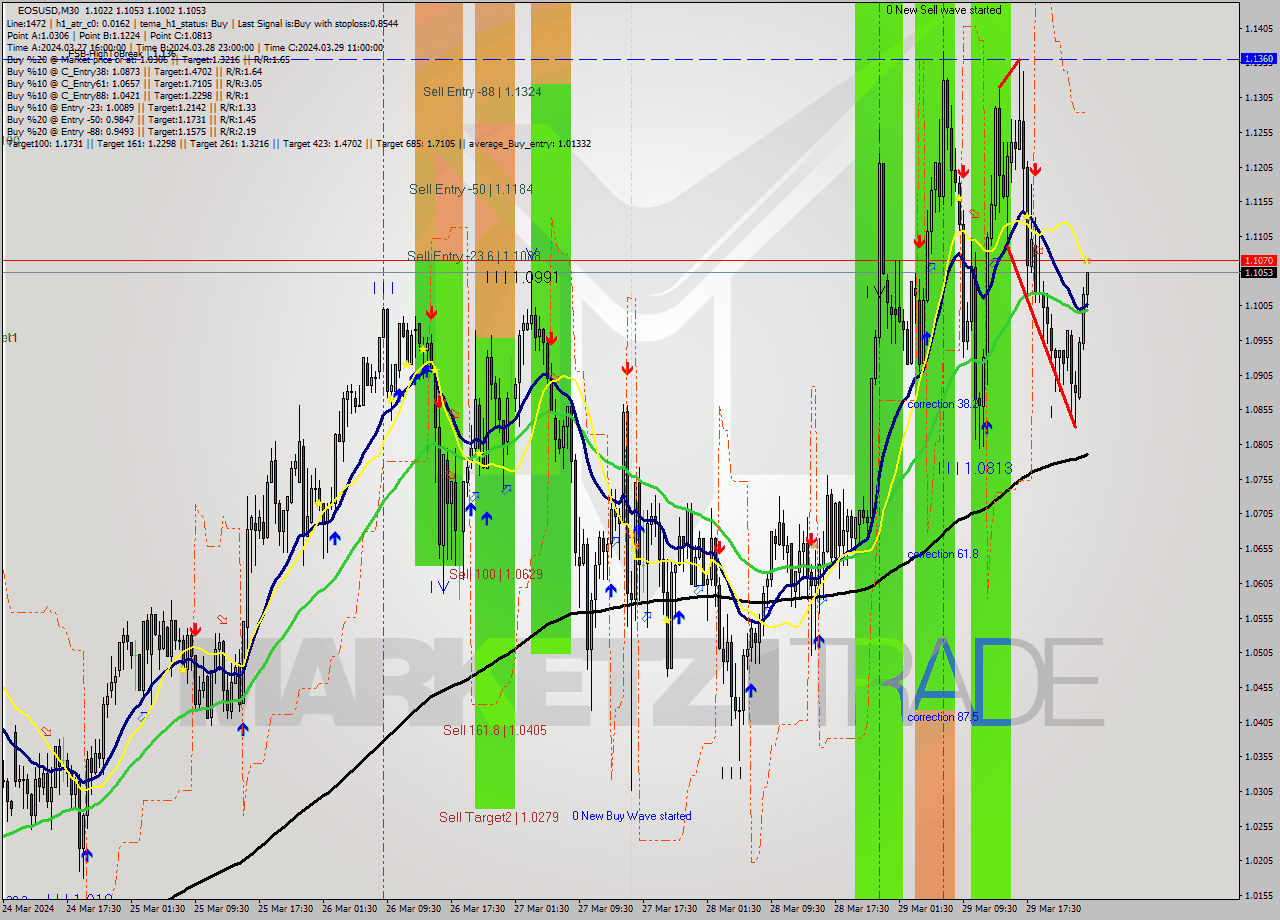Click the 1.1405 price axis label
Screen dimensions: 1280x920
(x=1258, y=28)
